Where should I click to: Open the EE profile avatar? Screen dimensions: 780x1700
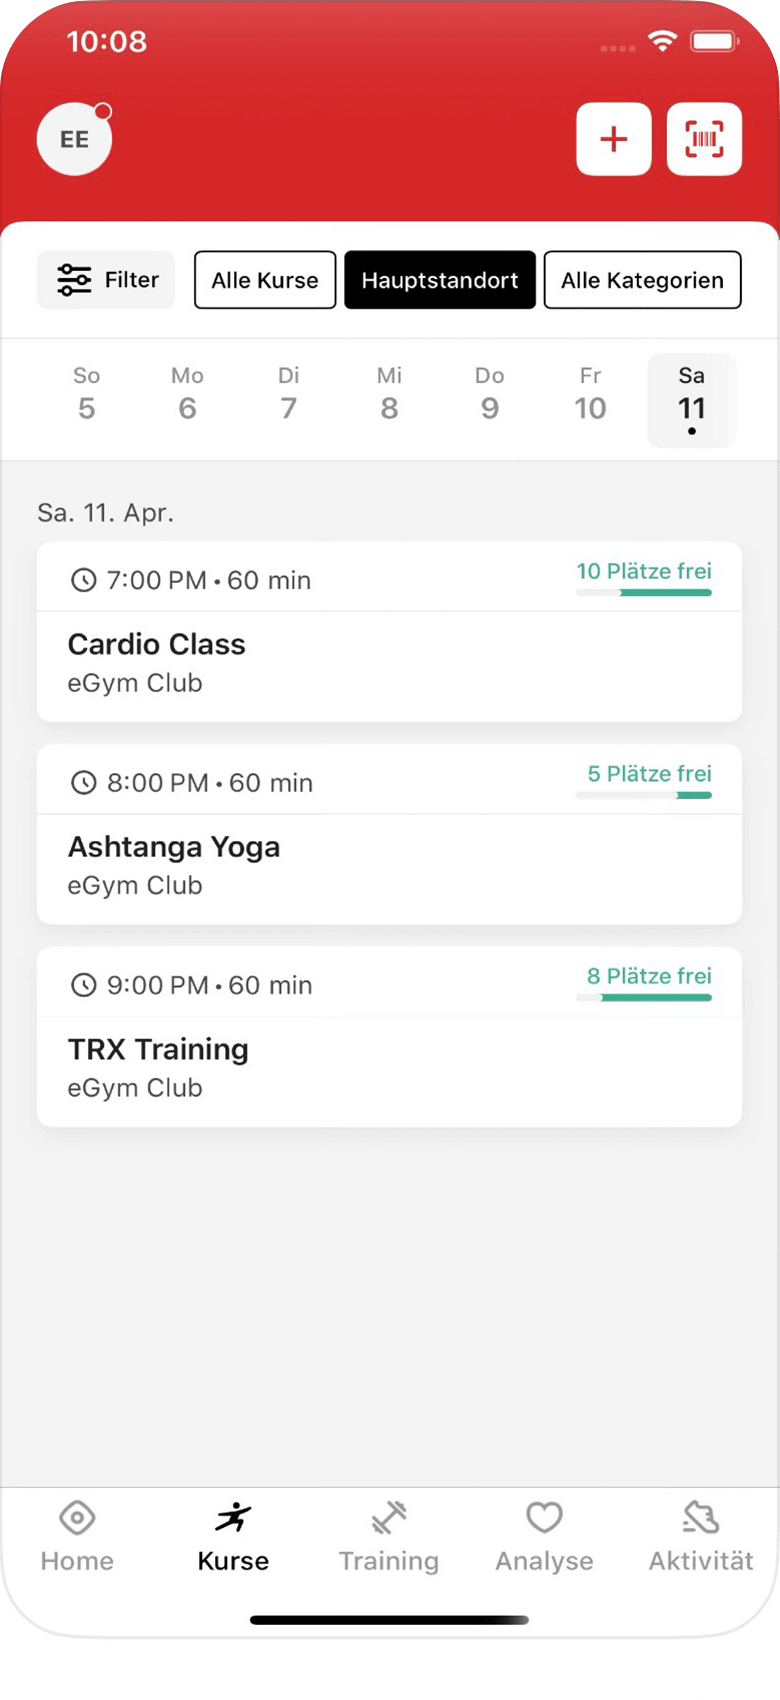click(74, 140)
